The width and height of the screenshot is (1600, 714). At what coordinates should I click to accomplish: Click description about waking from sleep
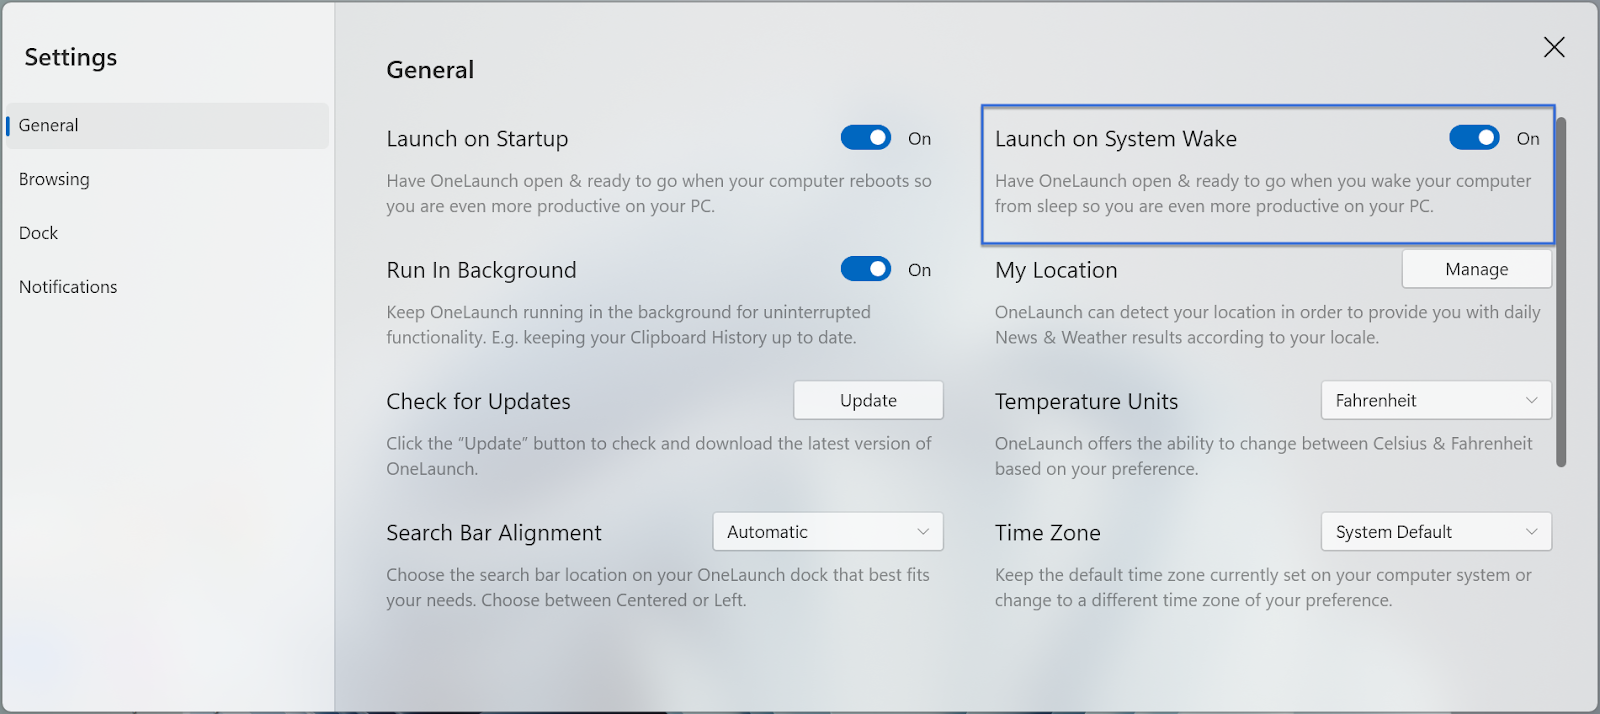(1263, 193)
